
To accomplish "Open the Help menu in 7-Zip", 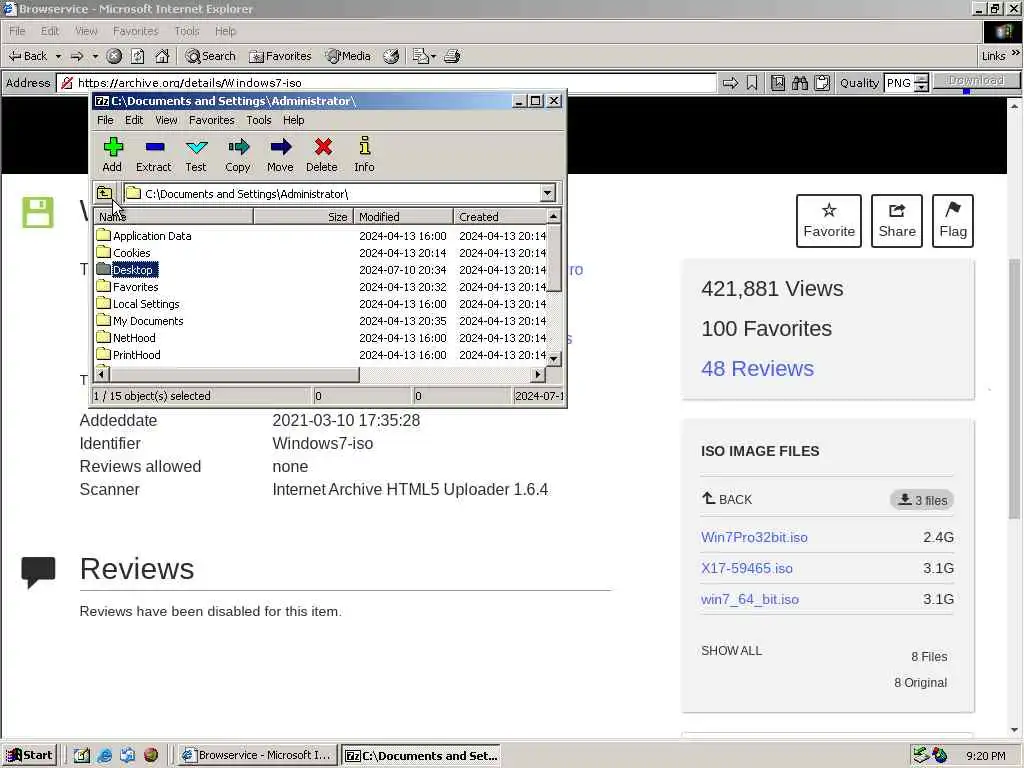I will 293,120.
